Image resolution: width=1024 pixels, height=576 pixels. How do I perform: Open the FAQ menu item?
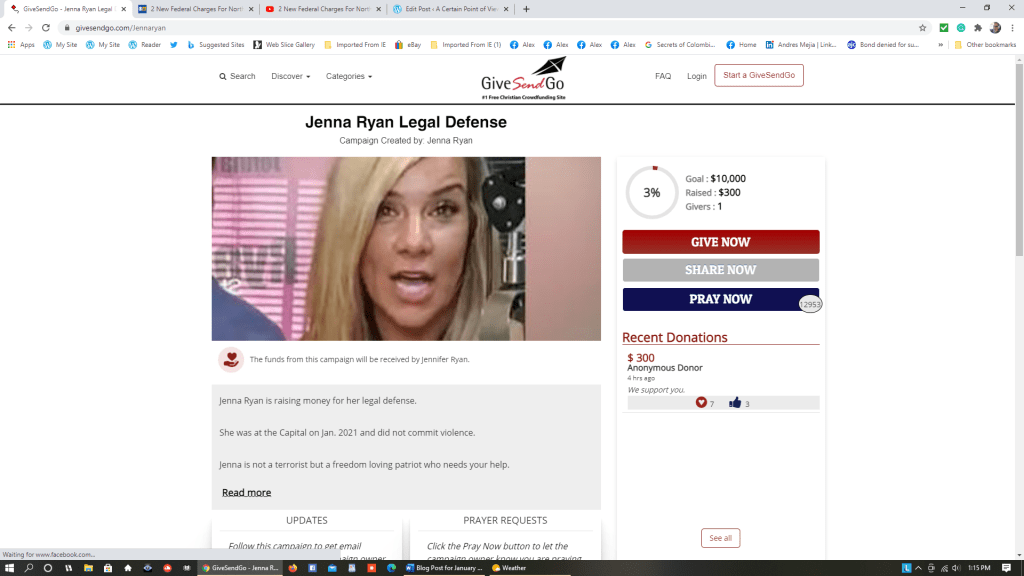click(663, 76)
